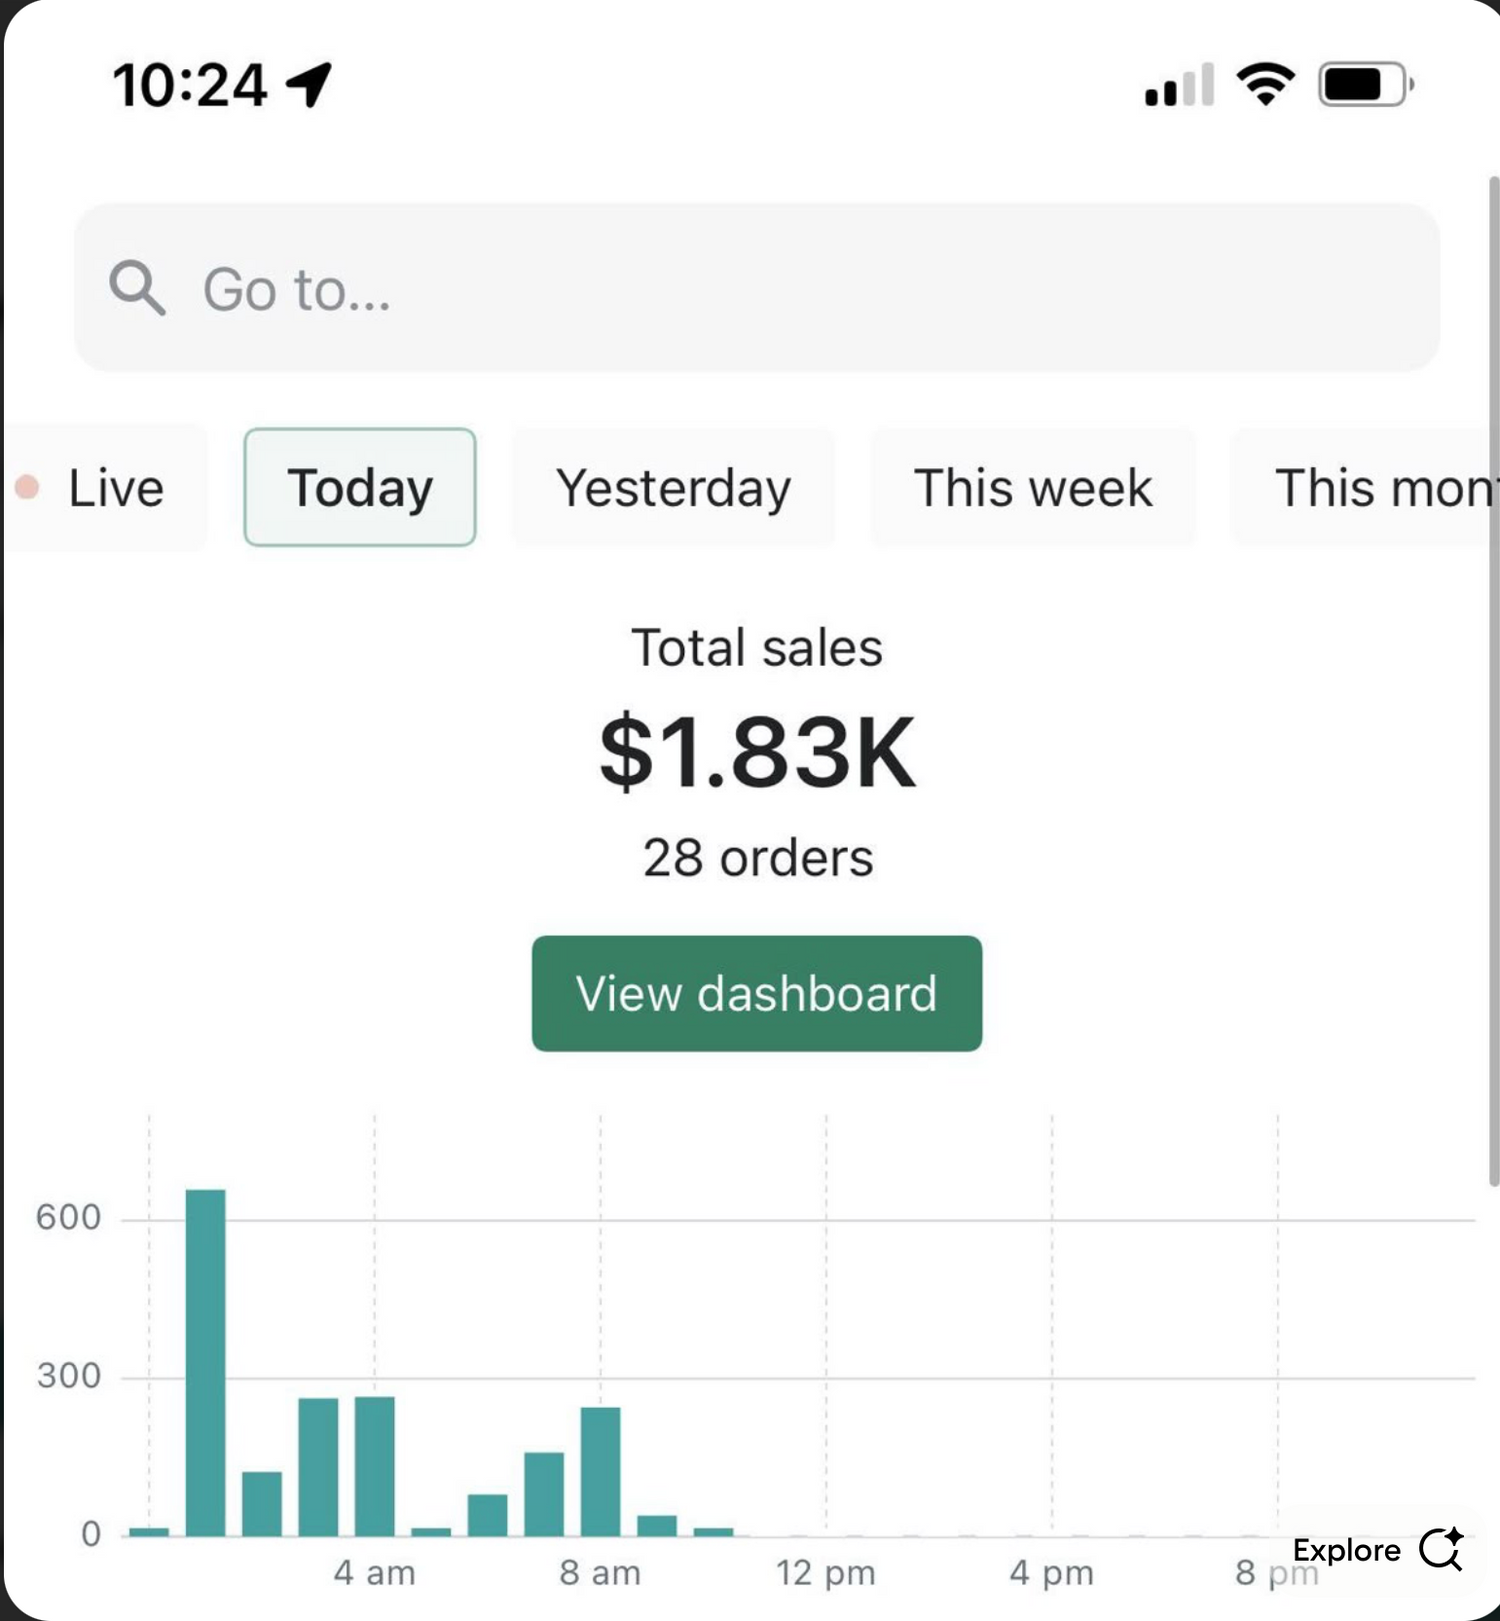The height and width of the screenshot is (1621, 1500).
Task: Tap the location arrow icon
Action: click(309, 84)
